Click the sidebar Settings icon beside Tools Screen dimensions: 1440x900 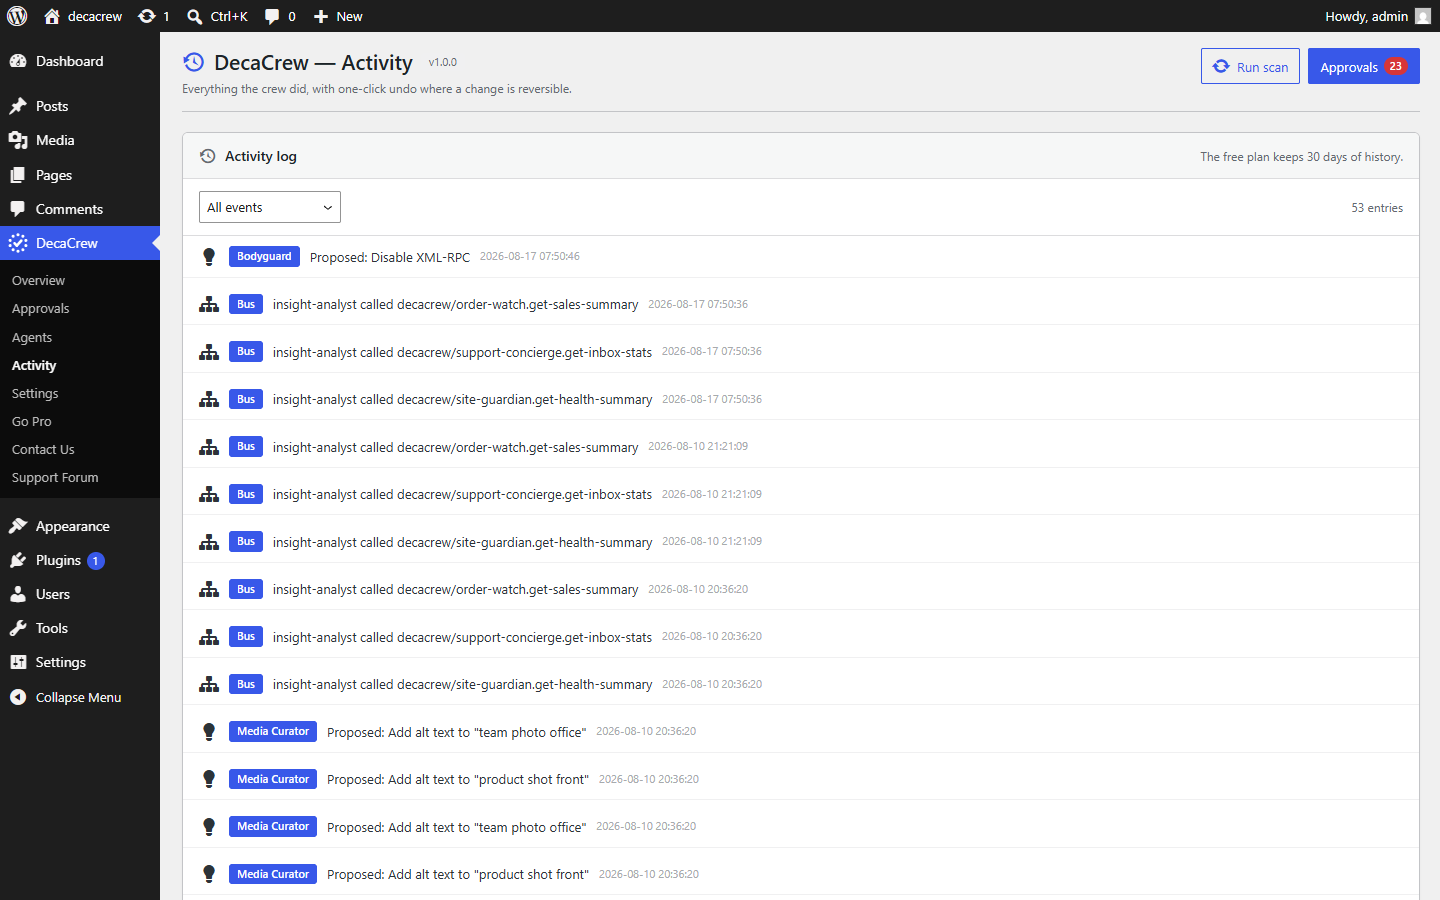pos(18,662)
